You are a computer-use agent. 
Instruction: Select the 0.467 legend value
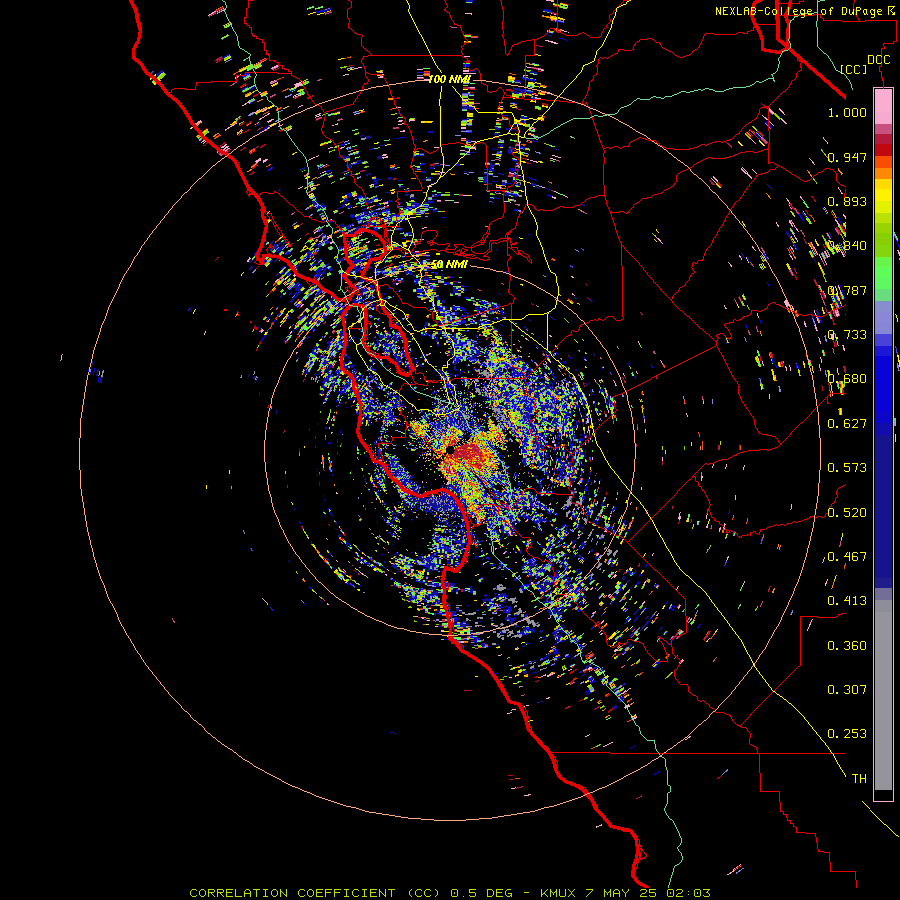[x=847, y=557]
